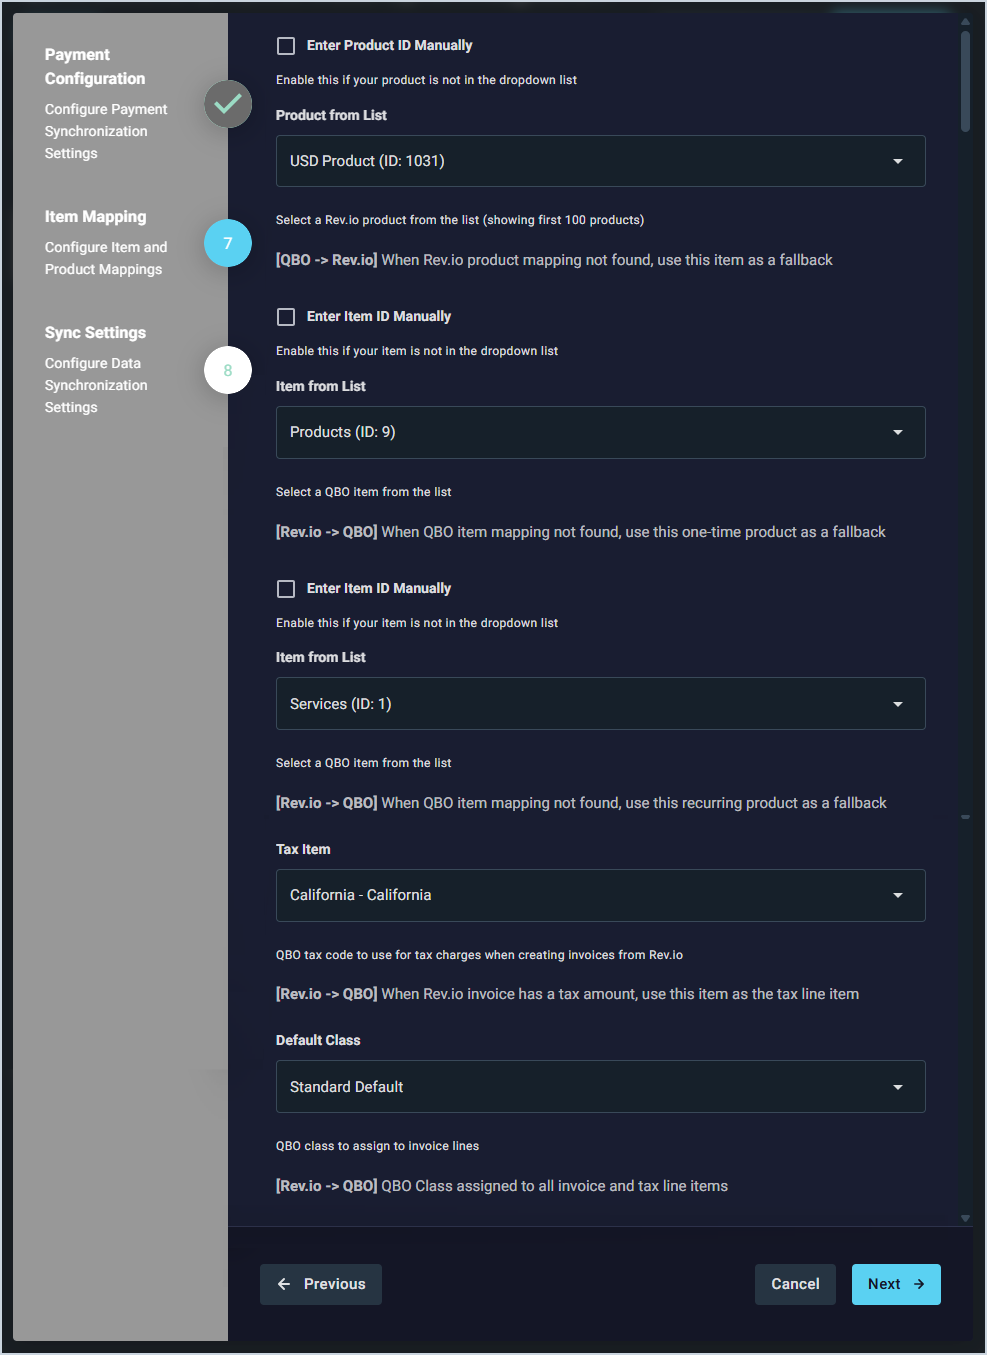987x1355 pixels.
Task: Click the Services dropdown caret arrow
Action: coord(897,704)
